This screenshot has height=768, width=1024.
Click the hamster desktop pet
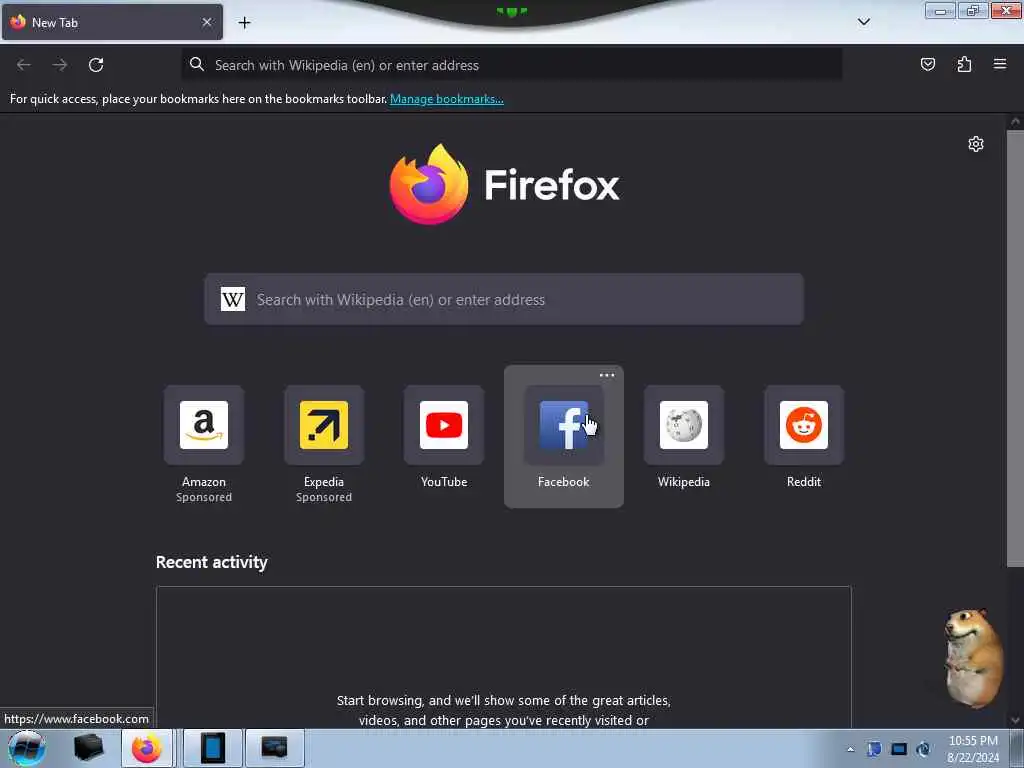pos(973,658)
